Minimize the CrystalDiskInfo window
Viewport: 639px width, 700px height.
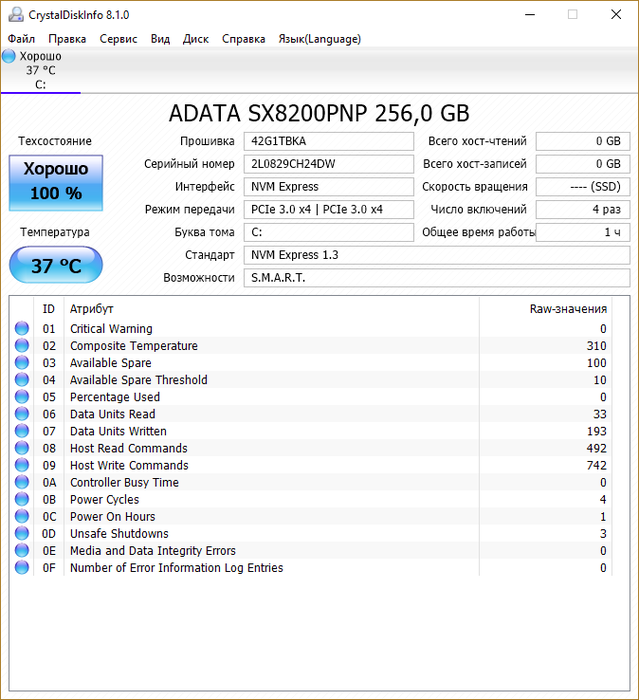tap(530, 15)
